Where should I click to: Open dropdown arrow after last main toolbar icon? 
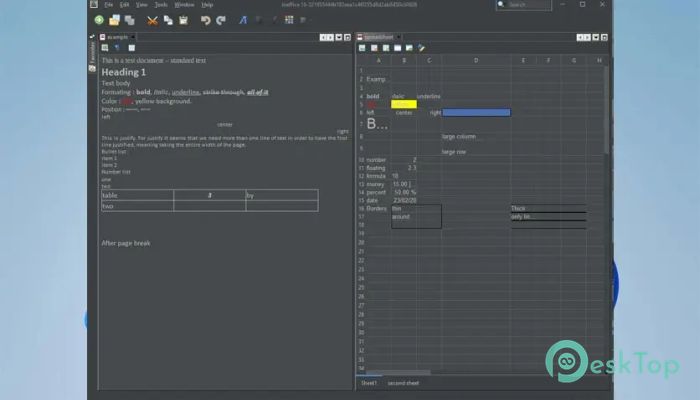tap(310, 20)
